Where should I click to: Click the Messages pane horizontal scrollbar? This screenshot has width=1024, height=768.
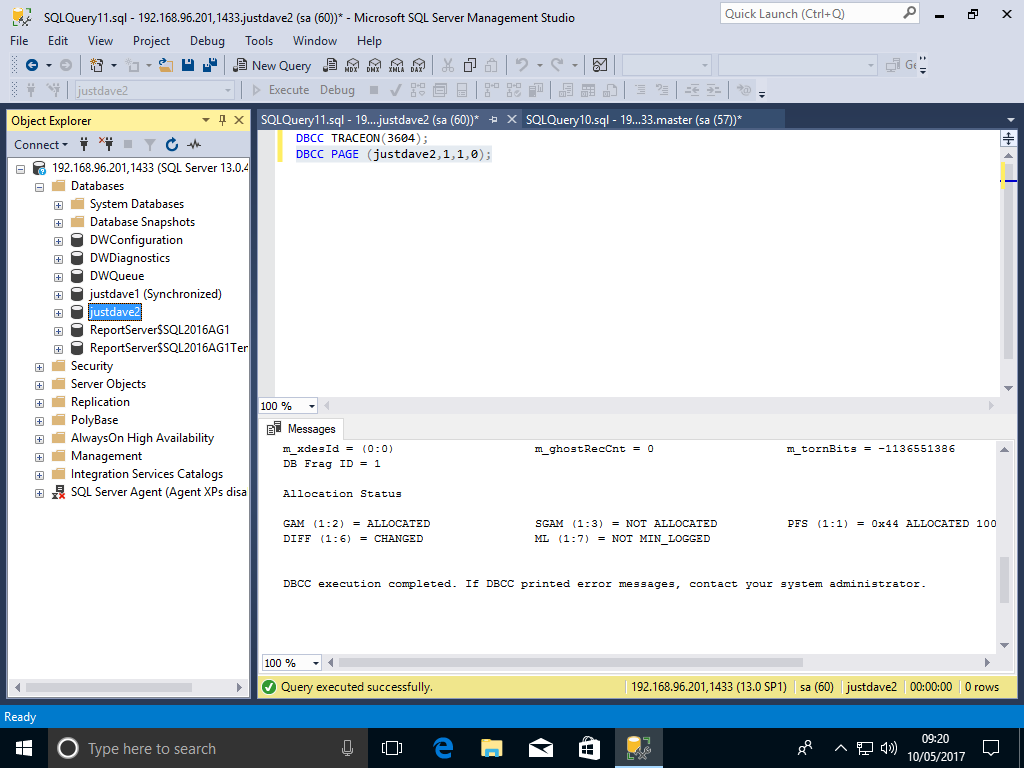pyautogui.click(x=660, y=663)
